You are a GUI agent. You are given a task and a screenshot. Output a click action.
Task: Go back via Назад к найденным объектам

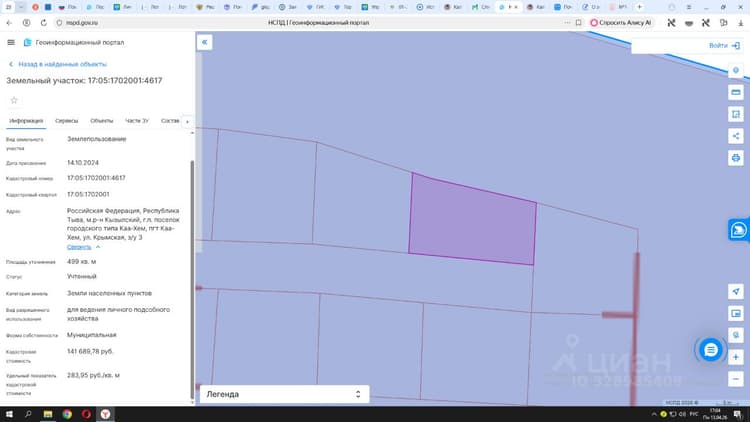[58, 64]
